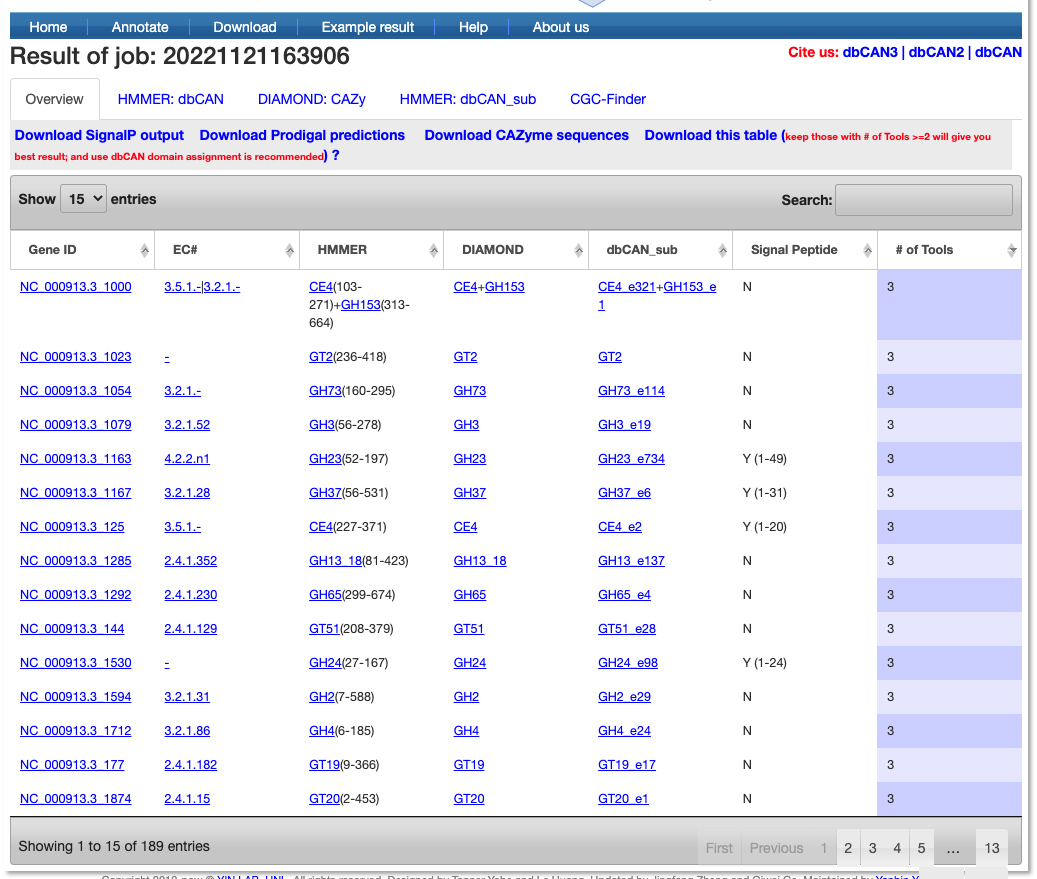This screenshot has width=1037, height=879.
Task: Go to page 2 of results
Action: coord(848,848)
